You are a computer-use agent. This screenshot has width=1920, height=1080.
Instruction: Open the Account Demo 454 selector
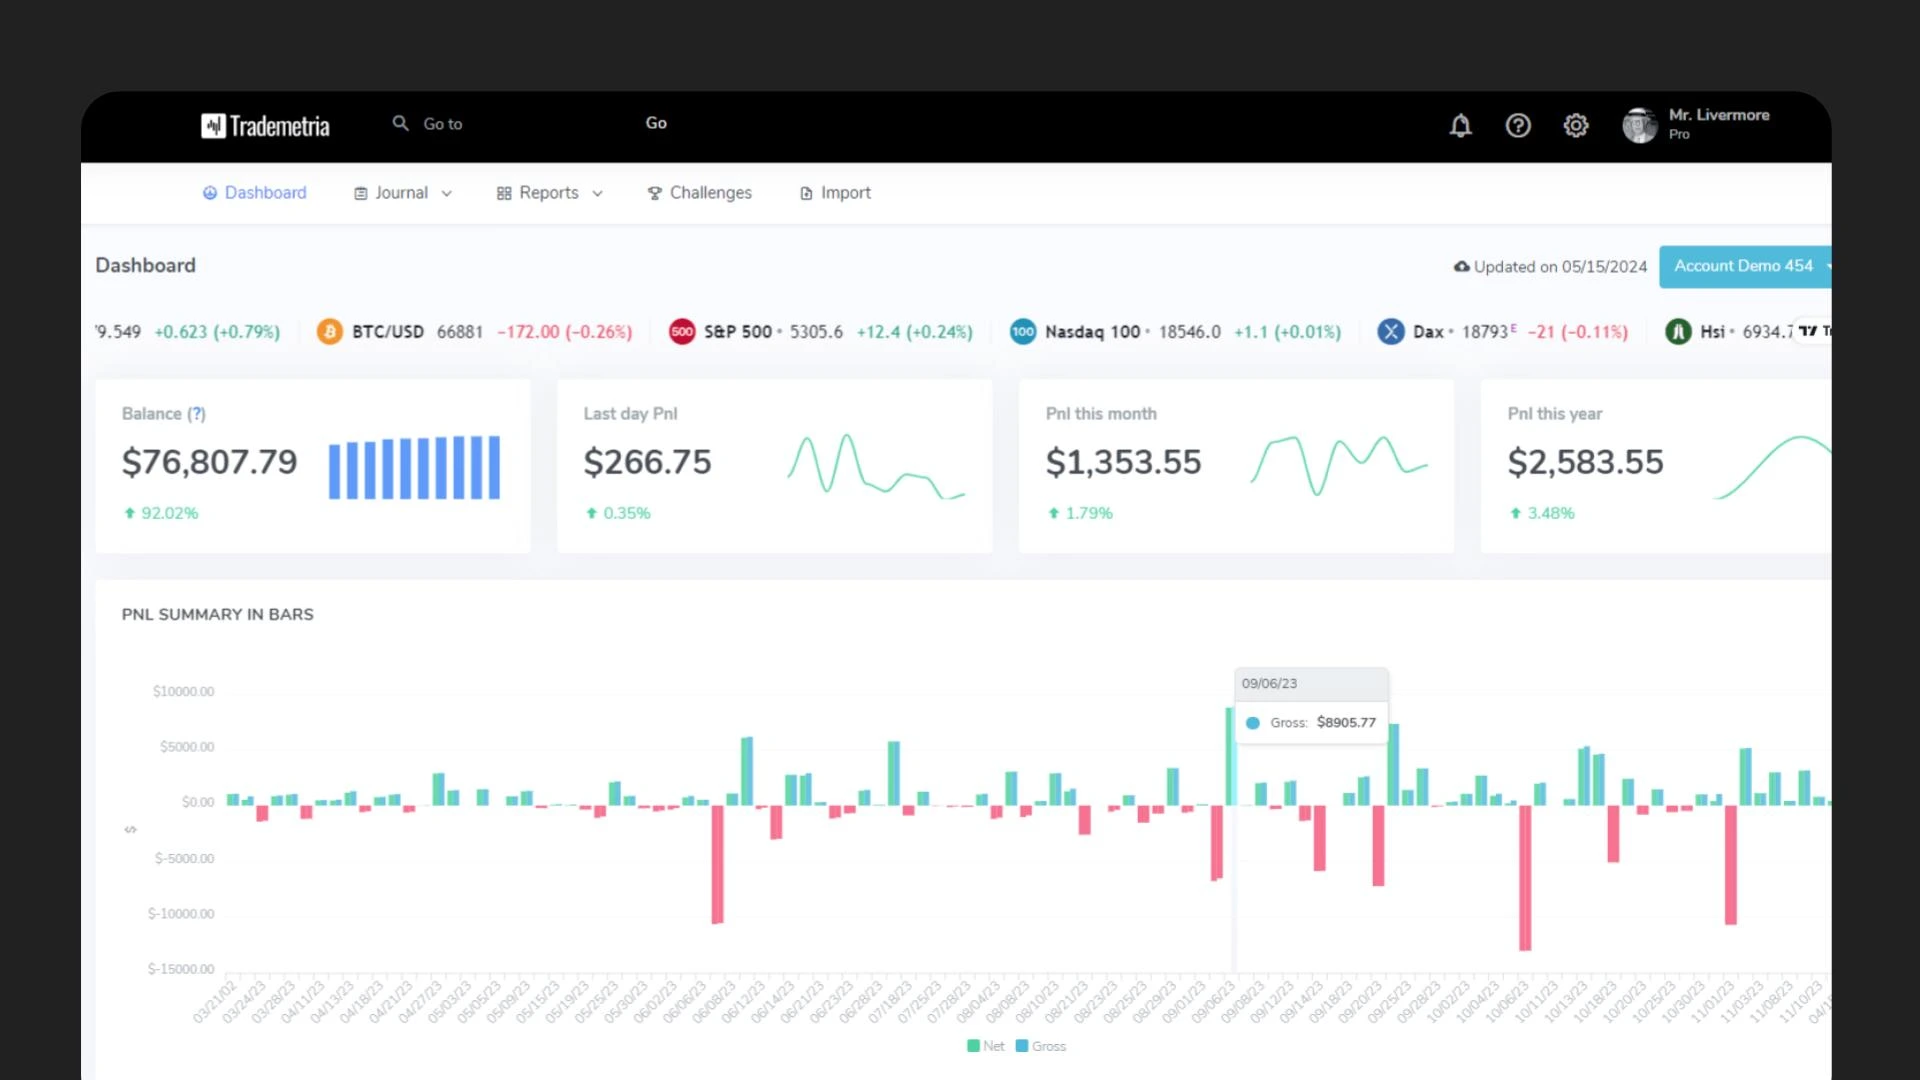(x=1744, y=266)
